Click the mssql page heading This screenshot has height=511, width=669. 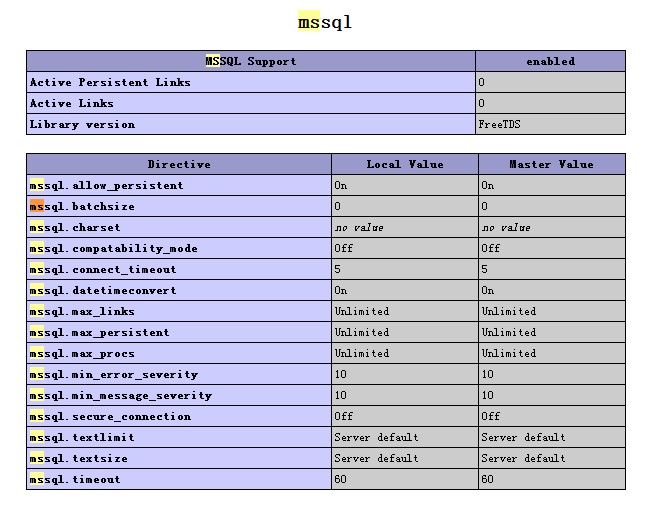pyautogui.click(x=325, y=22)
